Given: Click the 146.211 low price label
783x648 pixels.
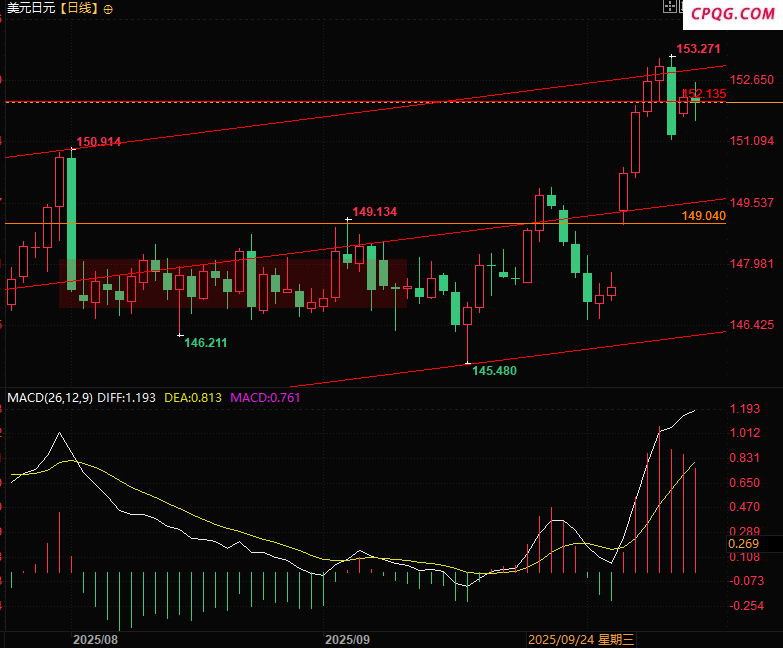Looking at the screenshot, I should pyautogui.click(x=205, y=342).
